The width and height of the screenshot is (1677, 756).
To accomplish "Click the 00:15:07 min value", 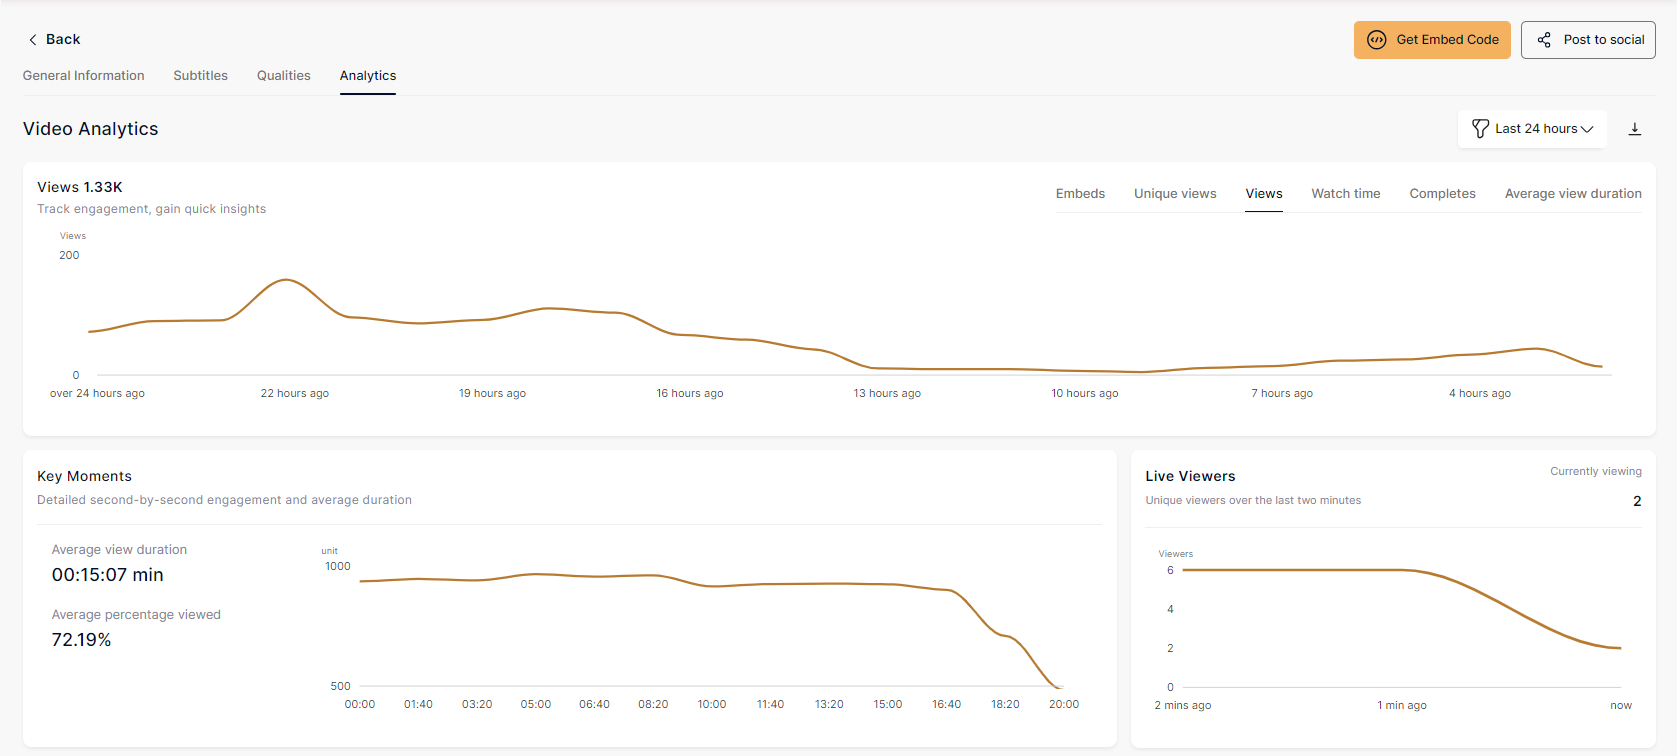I will tap(108, 575).
